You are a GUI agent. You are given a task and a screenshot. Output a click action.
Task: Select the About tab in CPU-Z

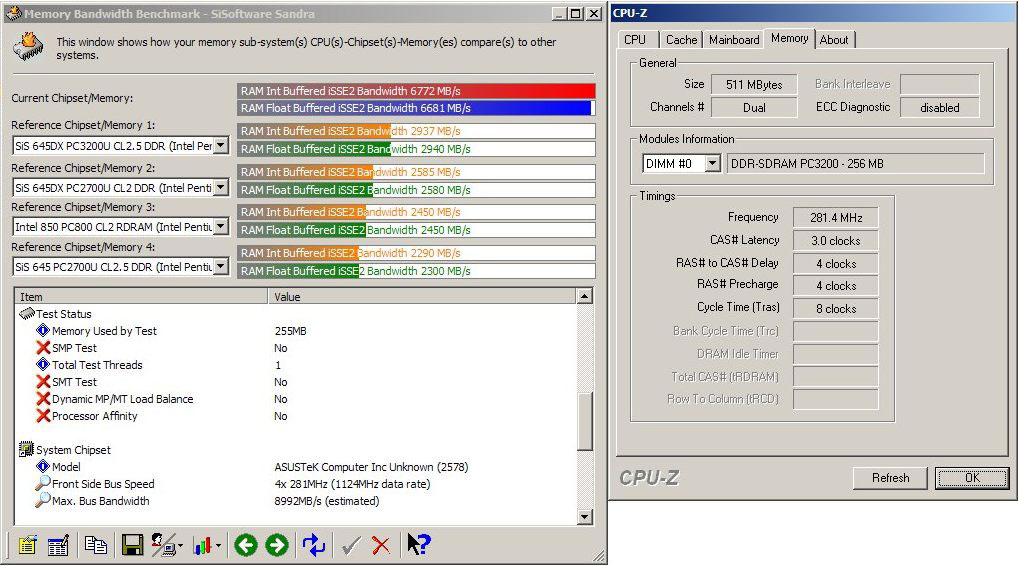point(834,40)
